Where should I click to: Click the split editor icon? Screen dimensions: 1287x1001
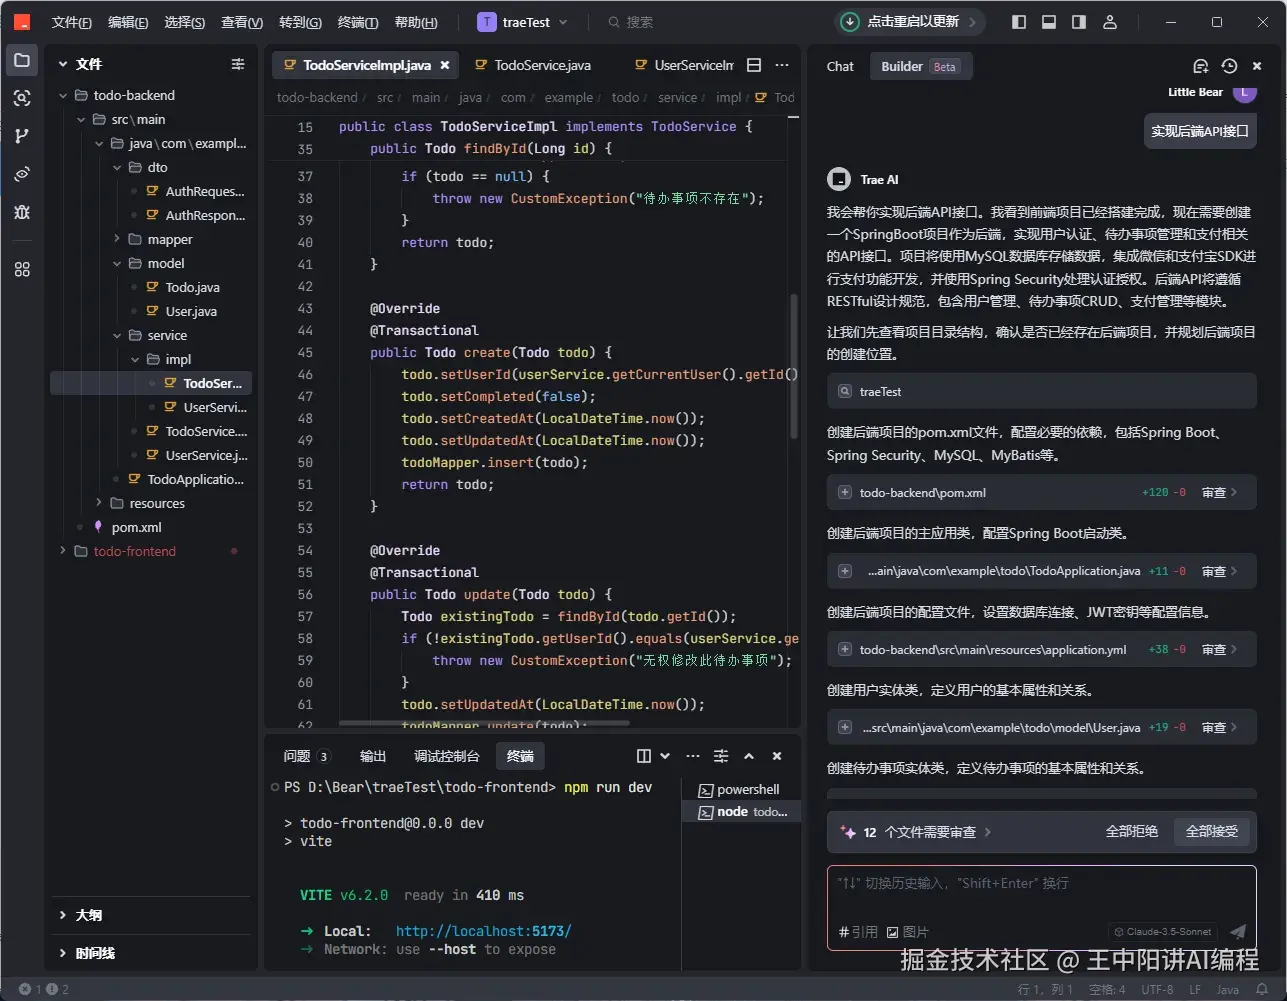[x=754, y=65]
